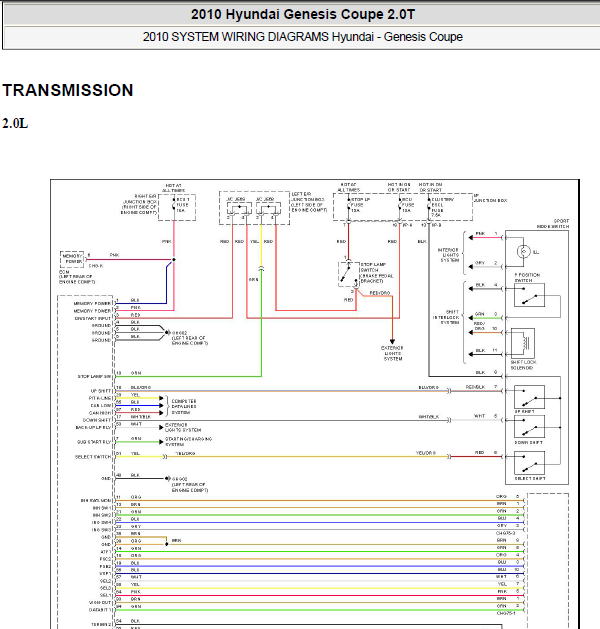The height and width of the screenshot is (629, 600).
Task: Click the '2010 Hyundai Genesis Coupe 2.0T' title
Action: (303, 14)
